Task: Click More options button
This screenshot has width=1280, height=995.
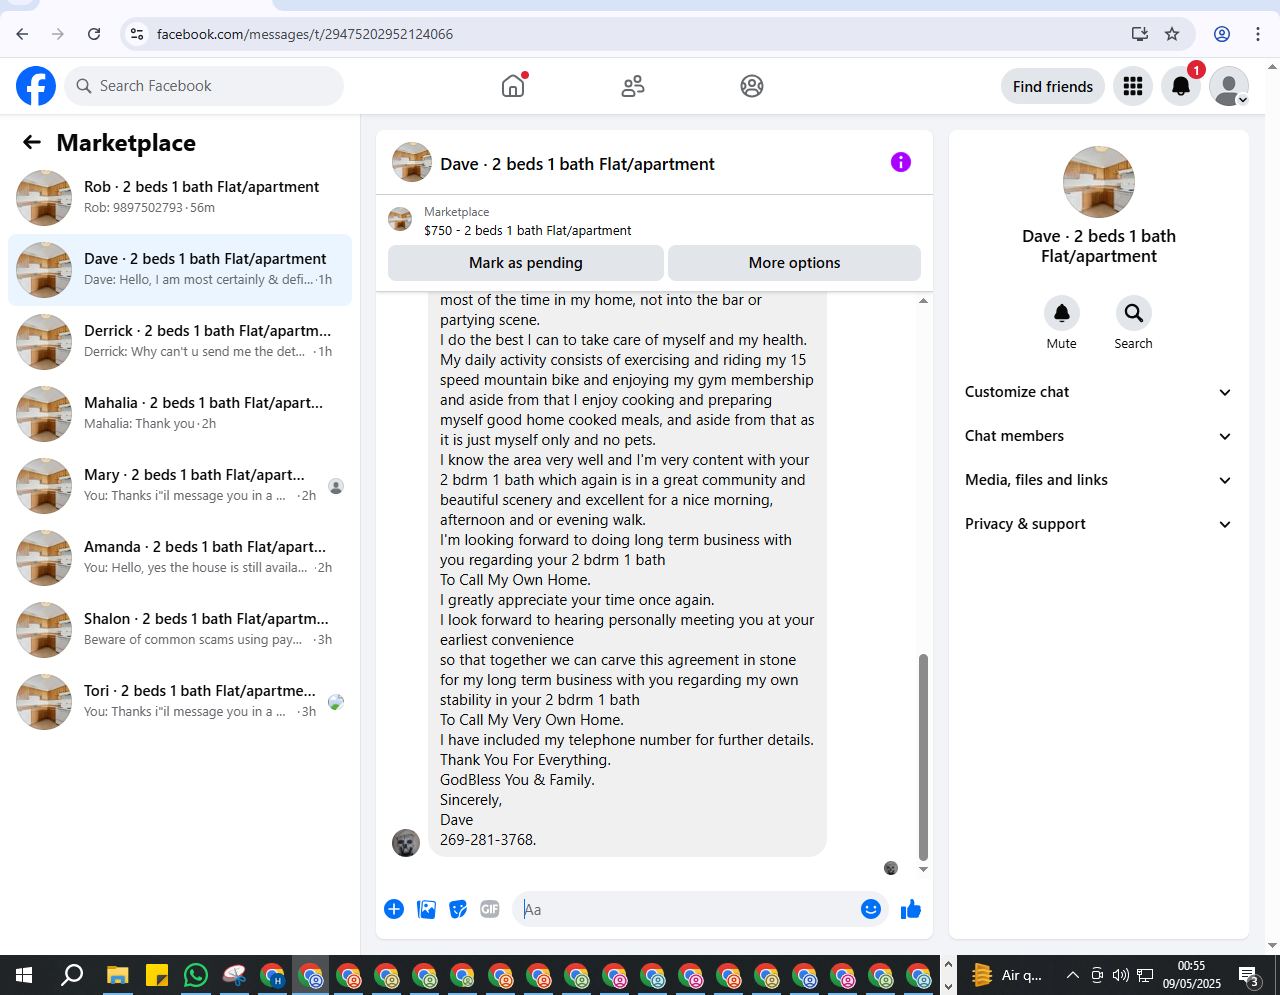Action: click(x=794, y=263)
